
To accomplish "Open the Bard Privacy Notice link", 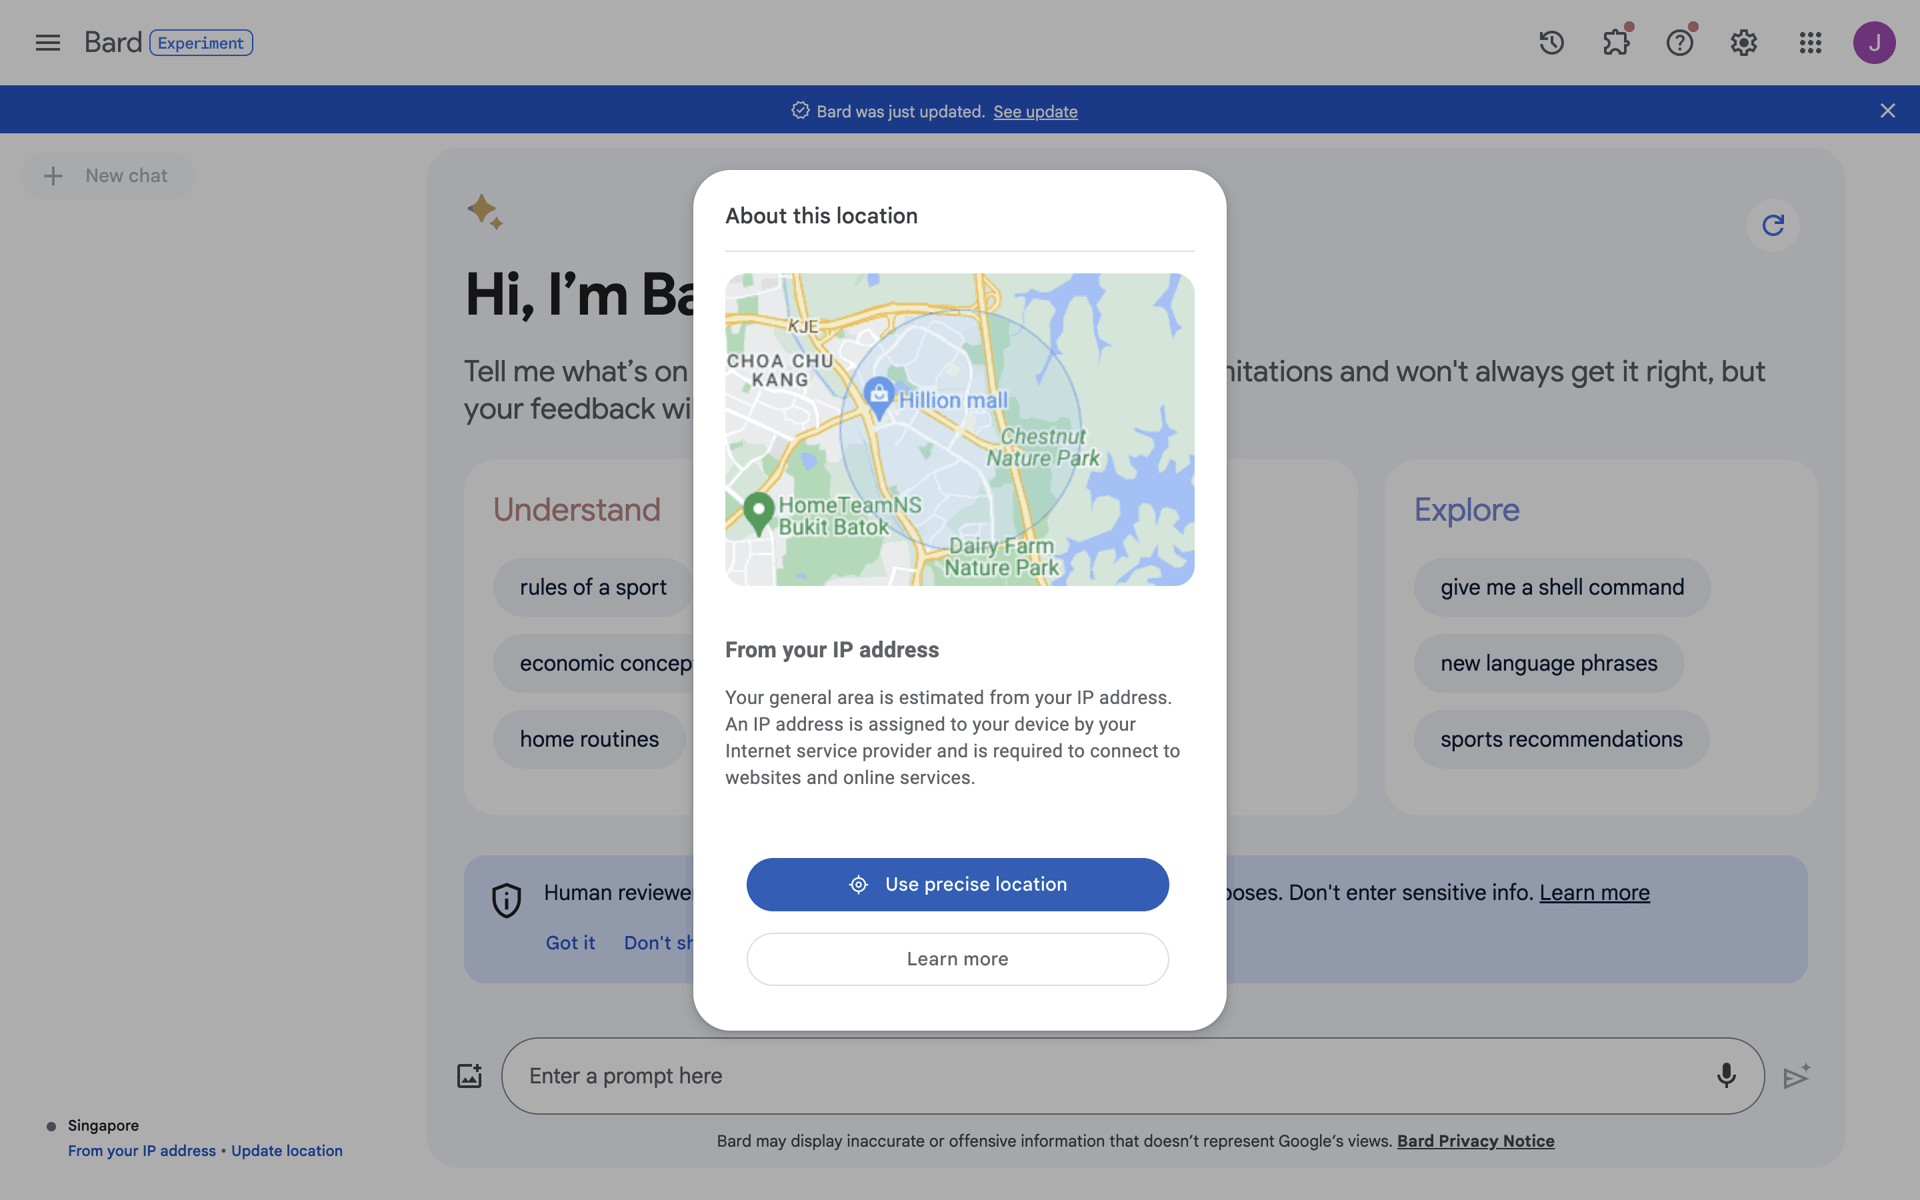I will tap(1475, 1141).
